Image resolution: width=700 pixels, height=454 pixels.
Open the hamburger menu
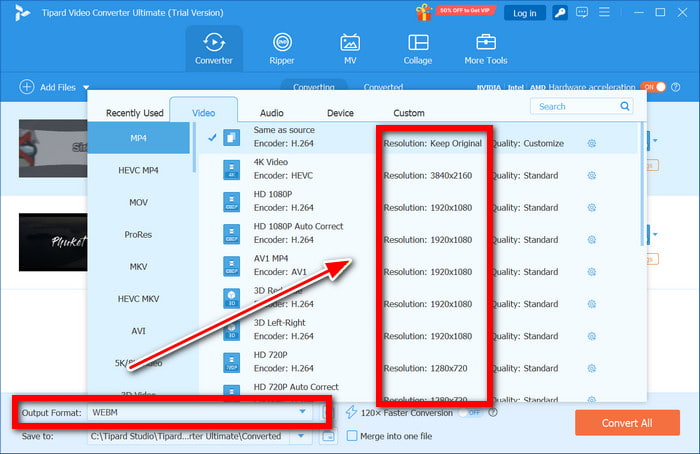[604, 12]
